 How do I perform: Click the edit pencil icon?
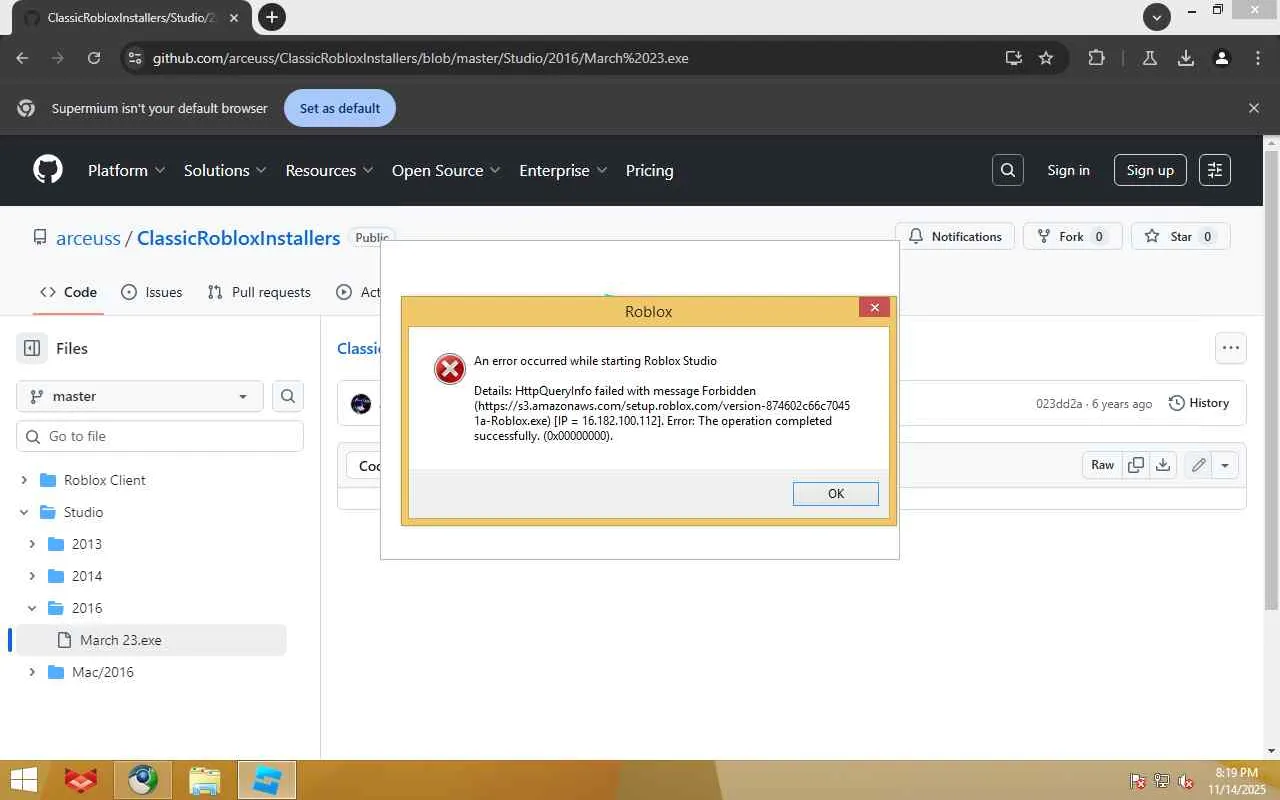click(1198, 465)
